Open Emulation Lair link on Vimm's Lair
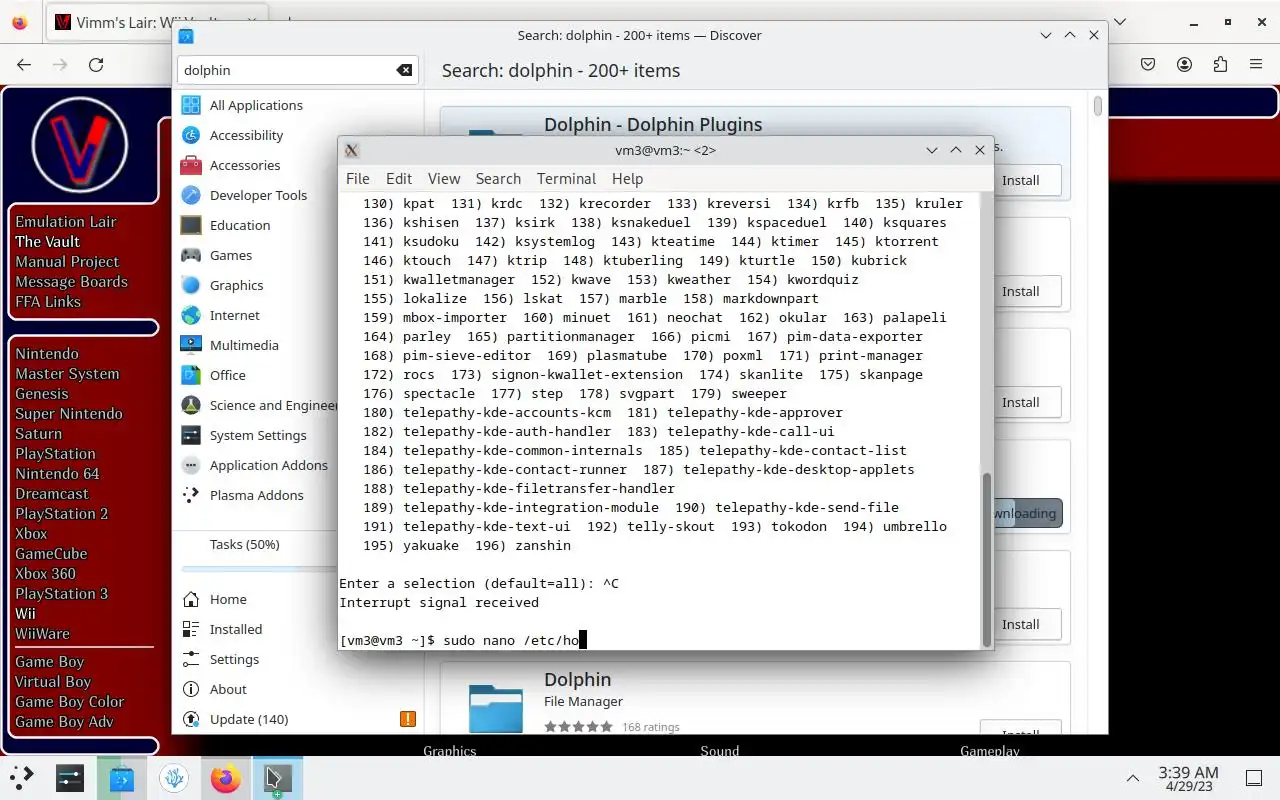 (x=66, y=221)
